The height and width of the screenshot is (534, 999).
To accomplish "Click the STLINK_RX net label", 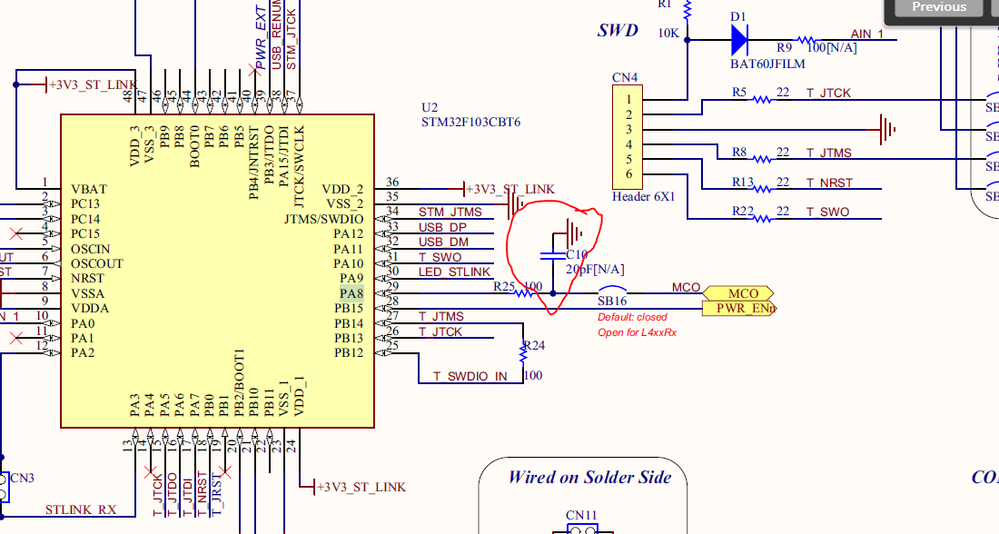I will (x=80, y=510).
